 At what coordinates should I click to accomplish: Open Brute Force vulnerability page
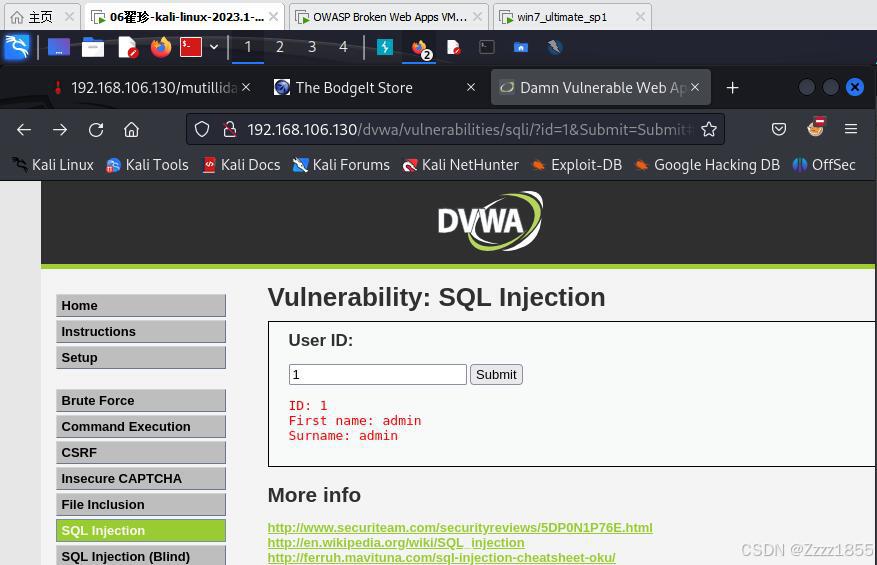click(141, 401)
